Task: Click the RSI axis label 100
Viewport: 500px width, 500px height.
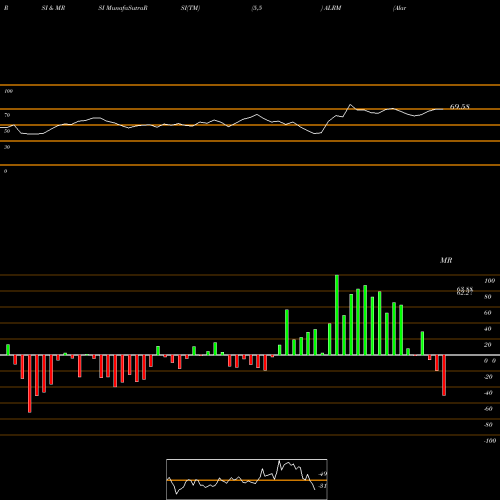Action: click(8, 91)
